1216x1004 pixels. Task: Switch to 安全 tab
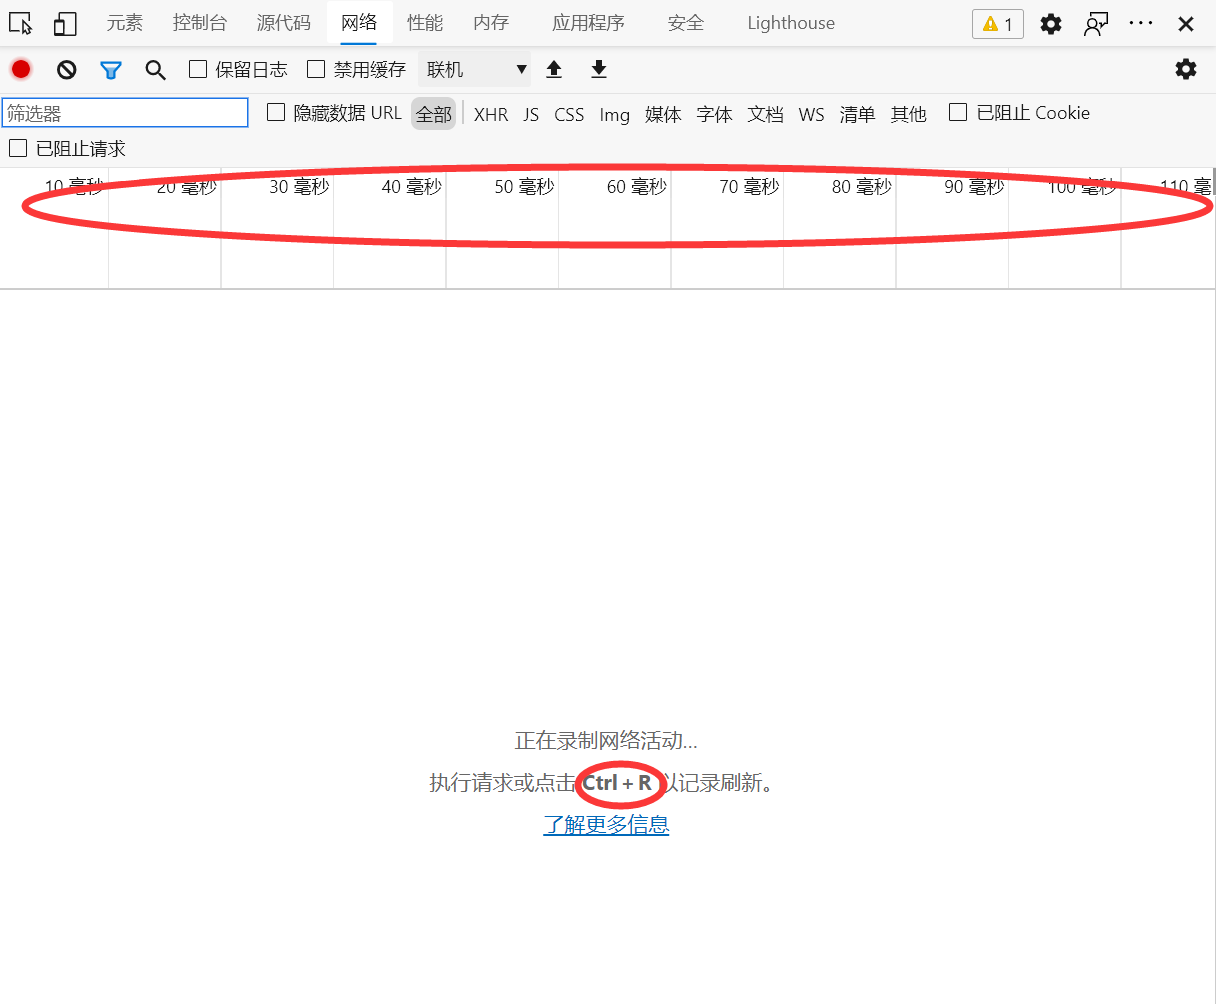click(x=686, y=23)
